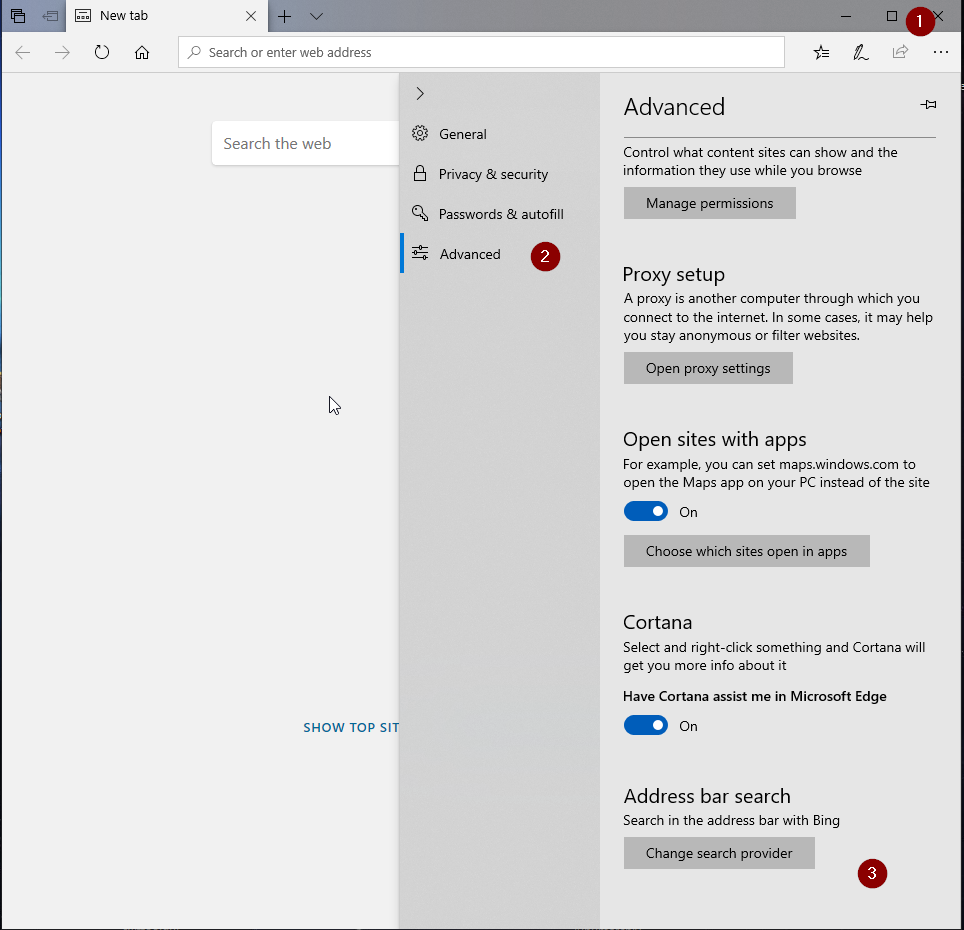Screen dimensions: 964x930
Task: Click the Passwords key icon
Action: point(420,213)
